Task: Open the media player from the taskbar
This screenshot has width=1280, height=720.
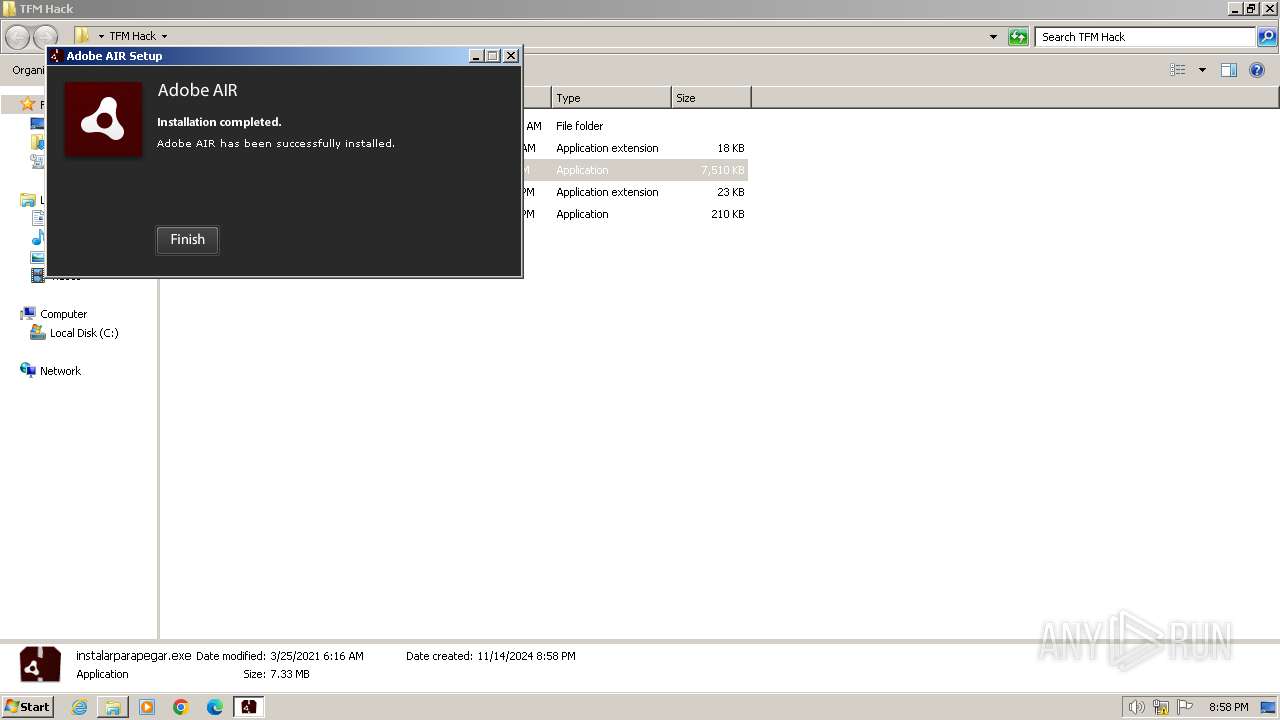Action: [x=147, y=707]
